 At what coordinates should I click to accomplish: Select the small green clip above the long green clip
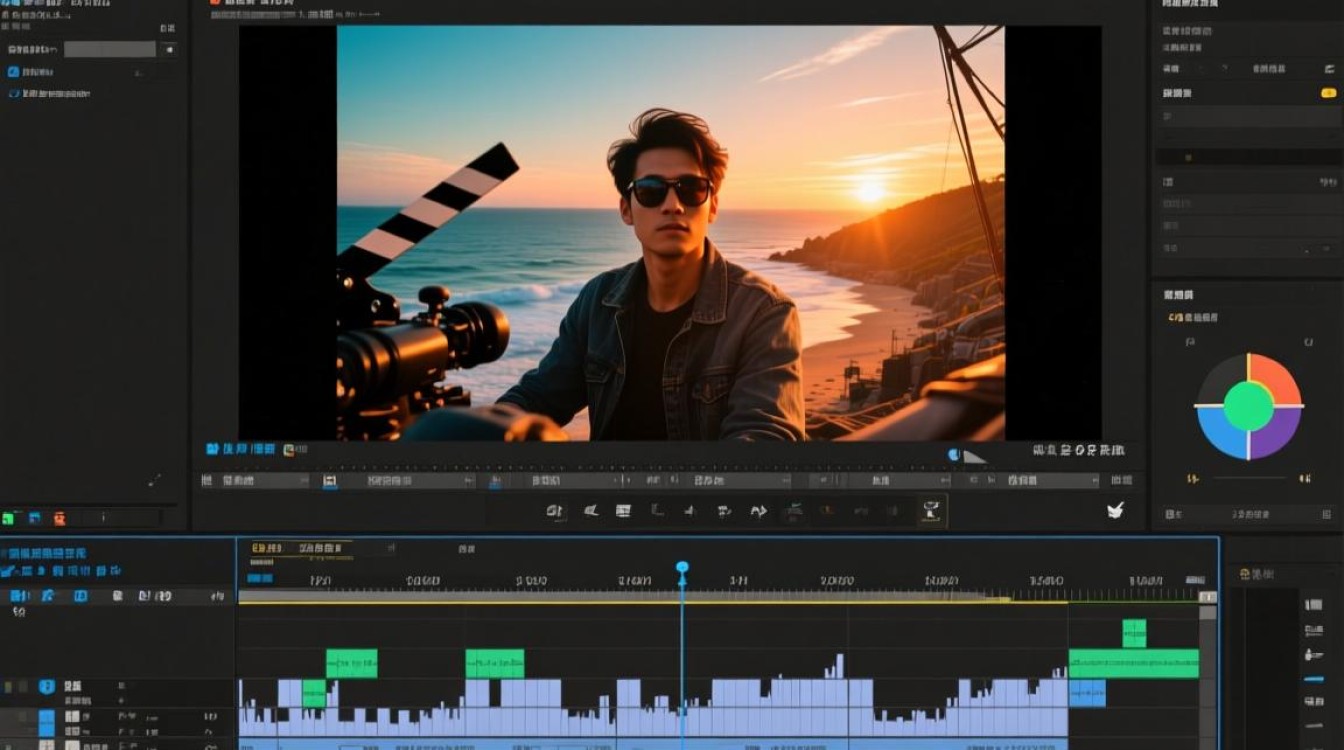[x=1134, y=633]
